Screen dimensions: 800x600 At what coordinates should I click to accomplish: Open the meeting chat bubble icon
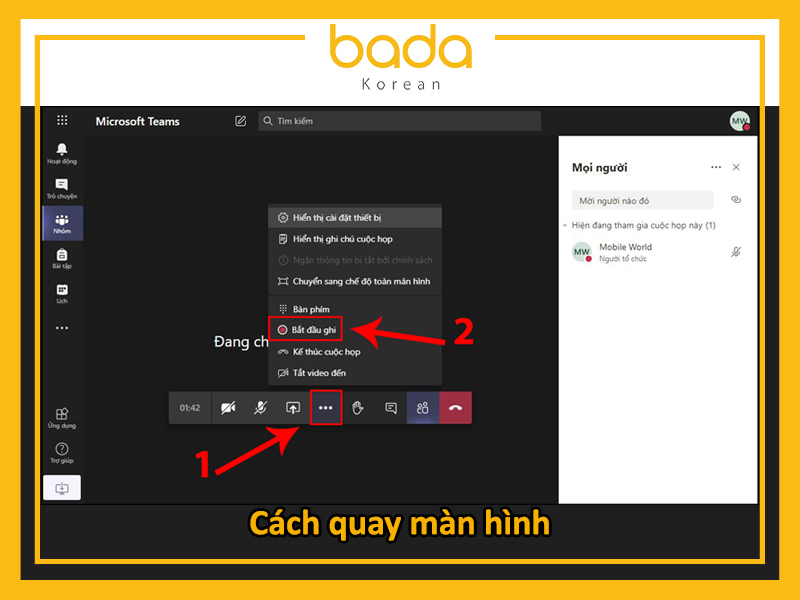(x=391, y=408)
